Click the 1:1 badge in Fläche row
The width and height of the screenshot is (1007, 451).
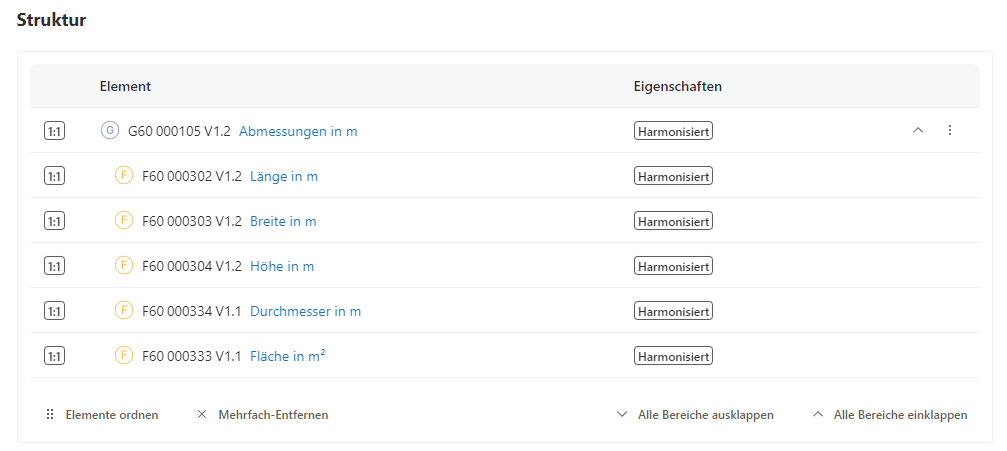[x=54, y=356]
